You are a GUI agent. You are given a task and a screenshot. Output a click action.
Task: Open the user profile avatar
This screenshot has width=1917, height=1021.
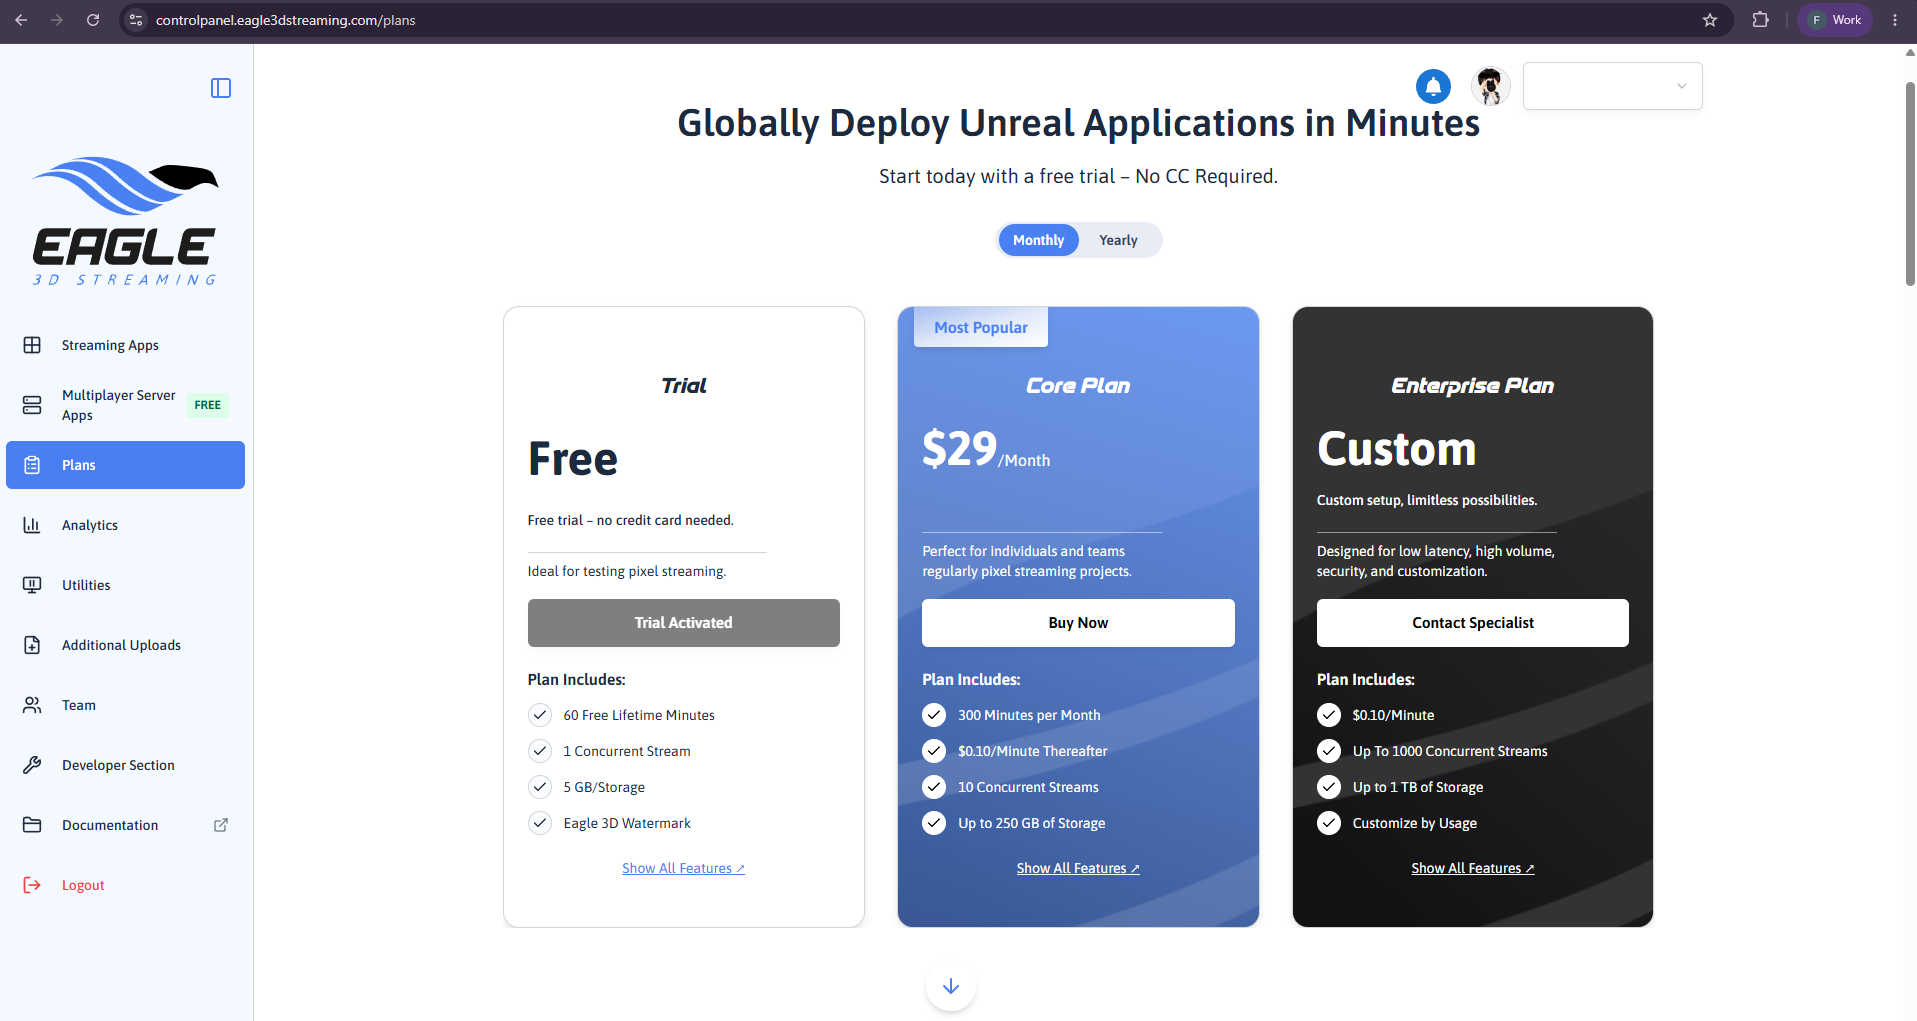point(1490,86)
